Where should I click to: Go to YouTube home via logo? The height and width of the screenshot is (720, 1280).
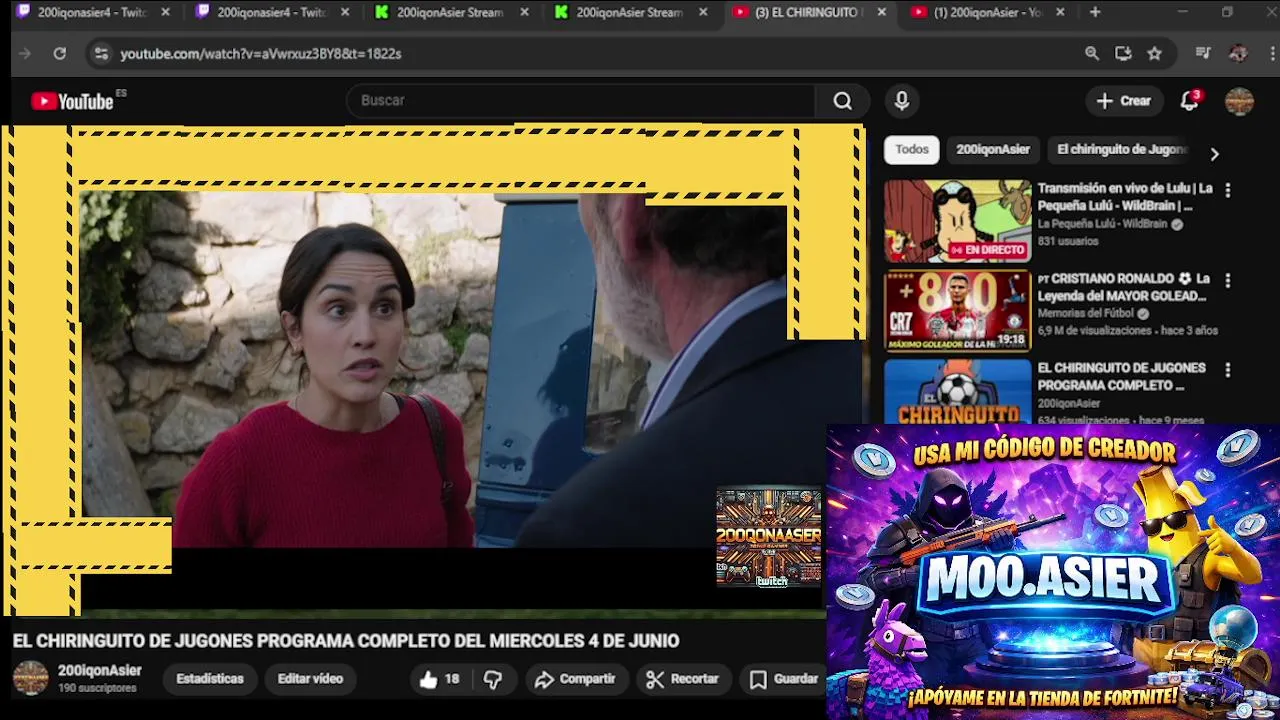tap(73, 101)
